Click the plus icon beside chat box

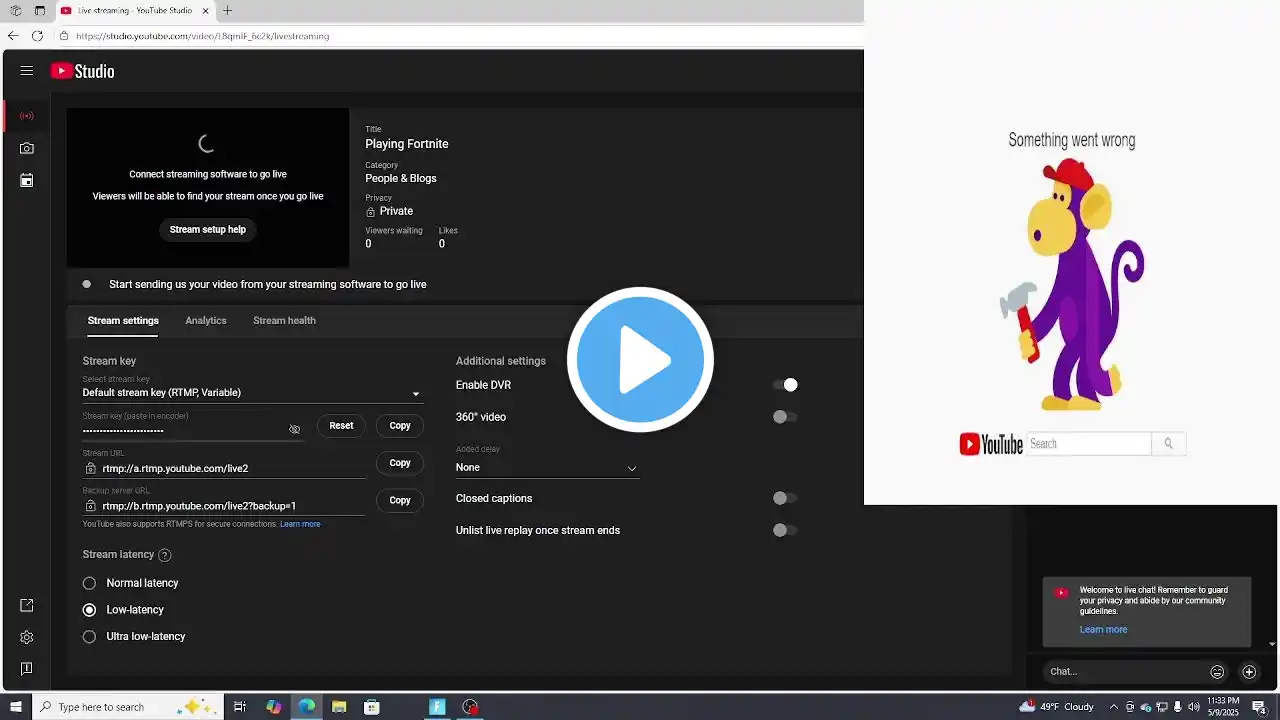(1249, 672)
